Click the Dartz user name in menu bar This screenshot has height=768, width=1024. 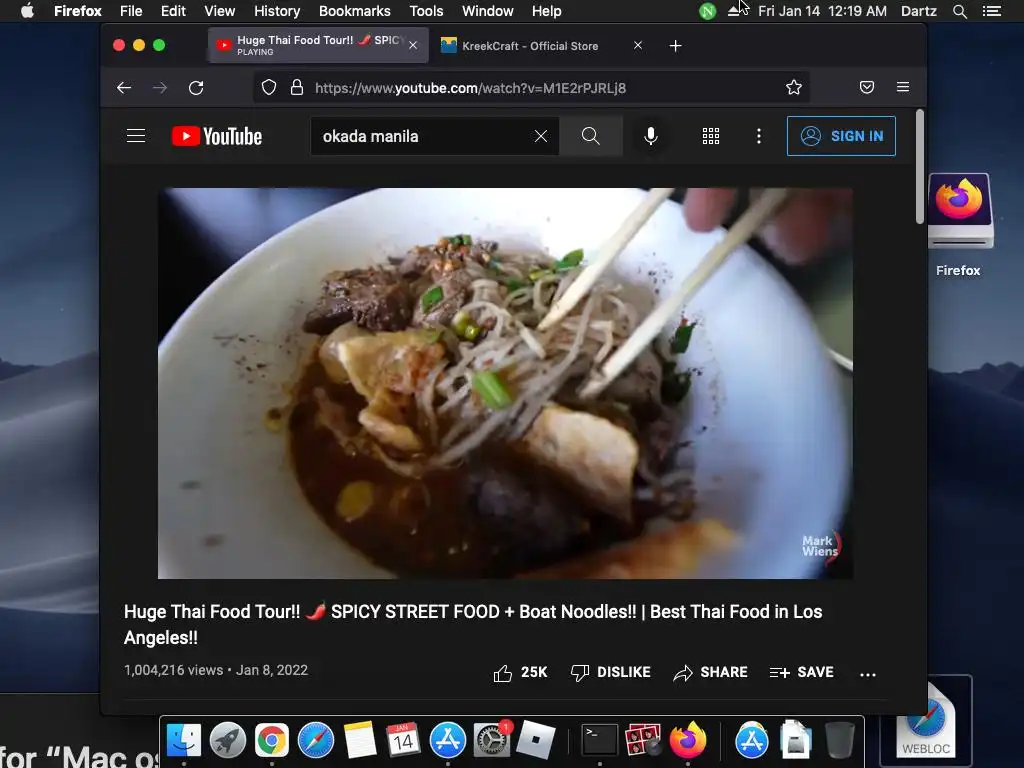[x=919, y=11]
